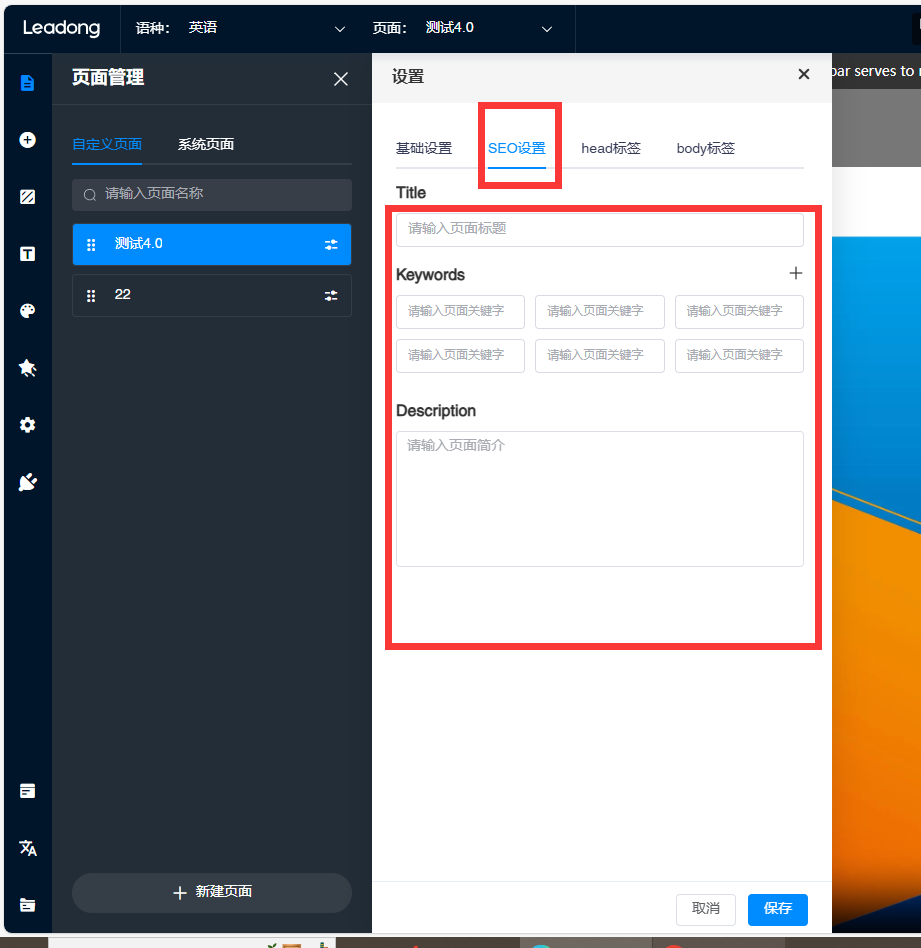Click the Title input field
The height and width of the screenshot is (948, 921).
click(x=599, y=229)
